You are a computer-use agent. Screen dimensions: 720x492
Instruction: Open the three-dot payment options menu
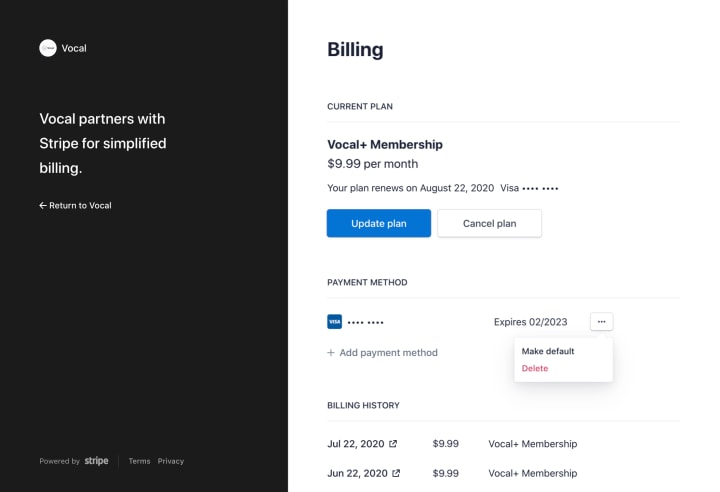602,322
